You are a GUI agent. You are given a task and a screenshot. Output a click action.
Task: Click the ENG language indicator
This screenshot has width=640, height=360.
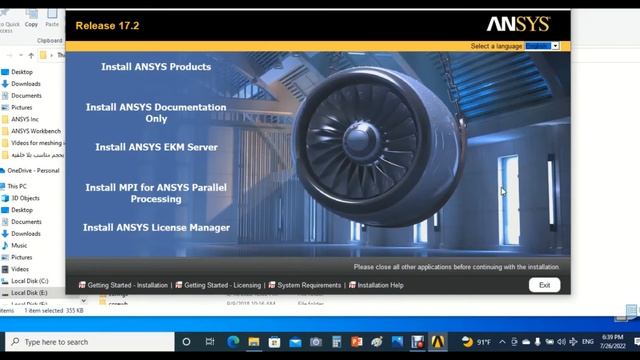tap(588, 342)
